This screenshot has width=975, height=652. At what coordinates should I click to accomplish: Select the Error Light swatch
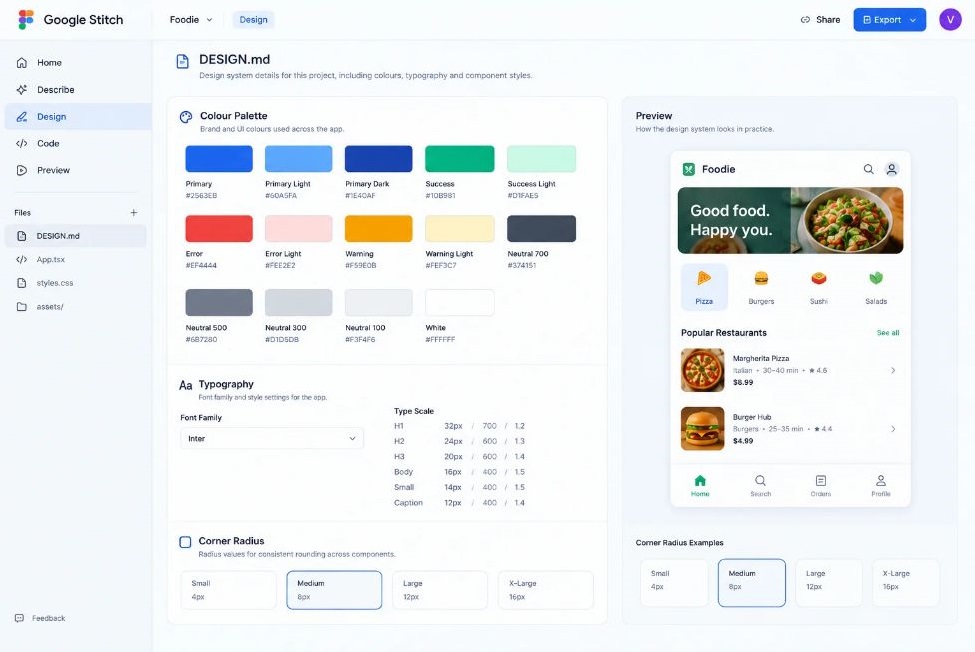(x=298, y=229)
